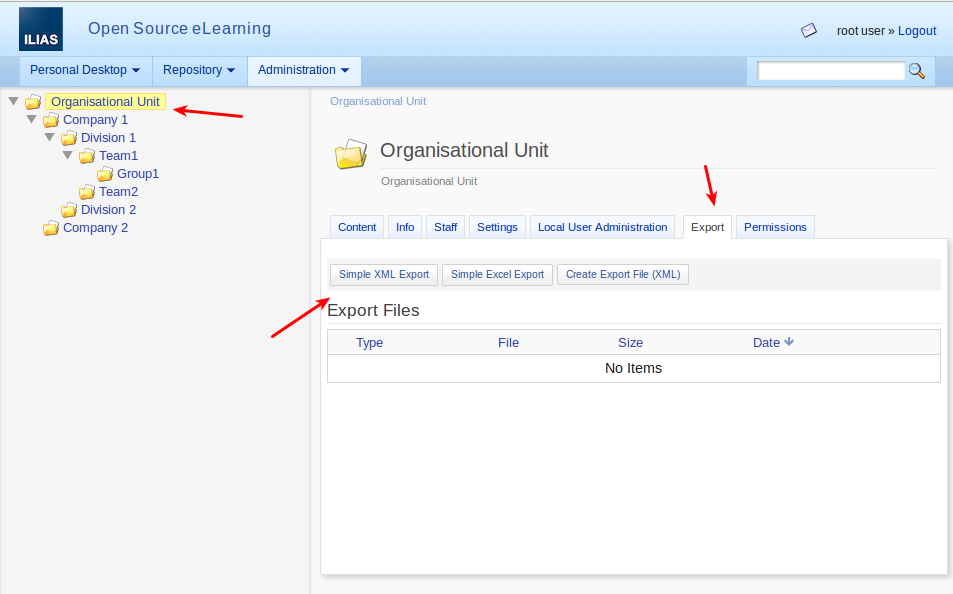Click the Company 1 folder icon
Viewport: 953px width, 594px height.
coord(51,120)
